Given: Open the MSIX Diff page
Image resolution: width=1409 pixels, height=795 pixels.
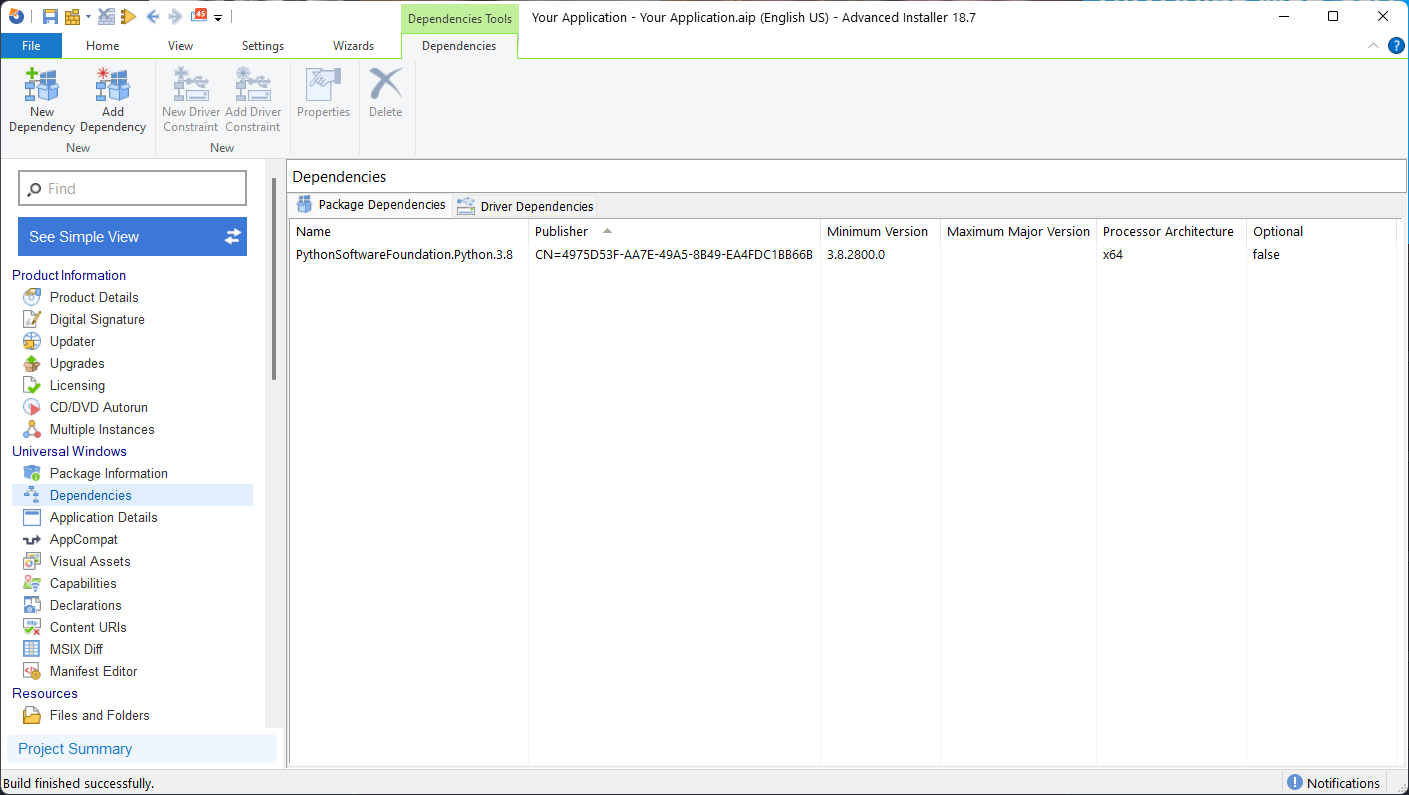Looking at the screenshot, I should [x=76, y=649].
